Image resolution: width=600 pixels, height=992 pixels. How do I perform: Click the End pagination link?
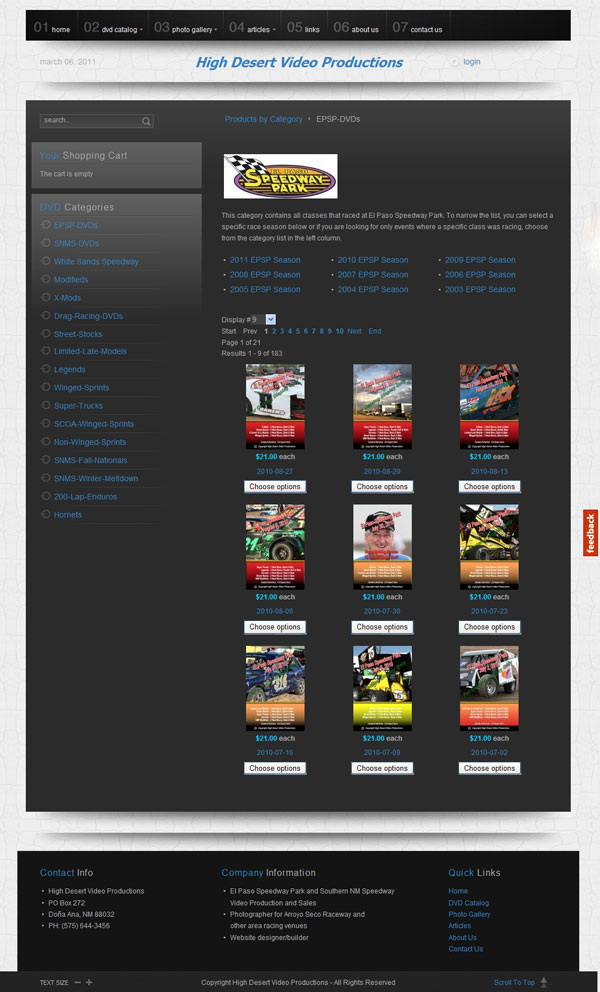375,331
